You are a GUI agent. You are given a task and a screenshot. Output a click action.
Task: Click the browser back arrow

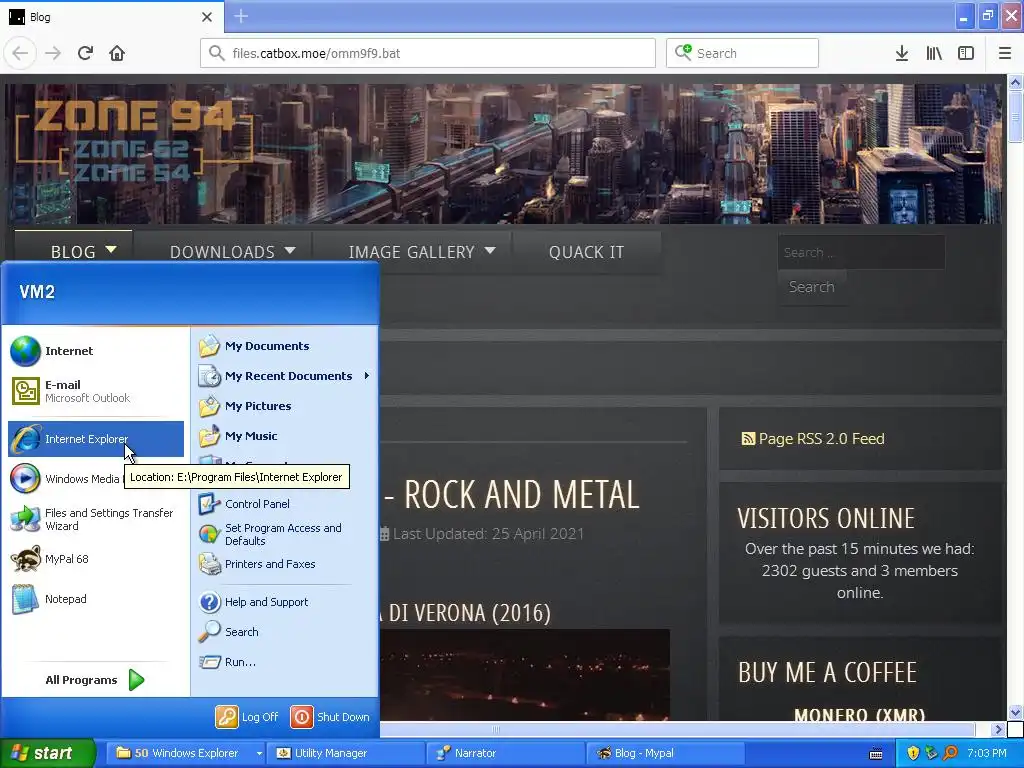click(20, 53)
